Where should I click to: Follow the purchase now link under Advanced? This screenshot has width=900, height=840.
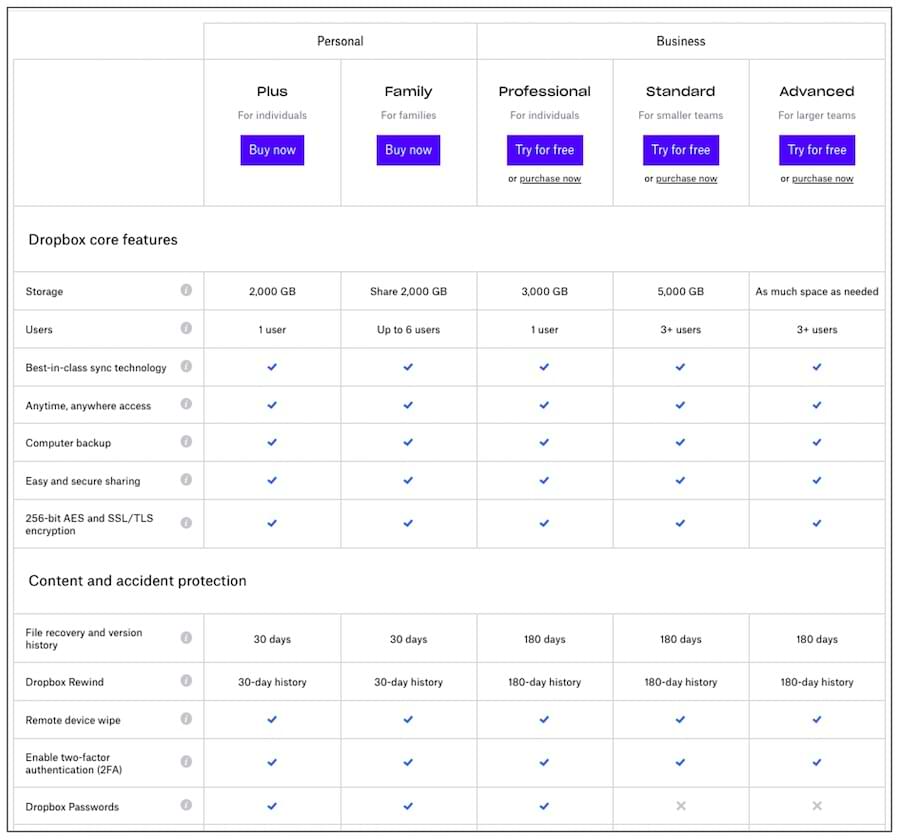coord(823,179)
